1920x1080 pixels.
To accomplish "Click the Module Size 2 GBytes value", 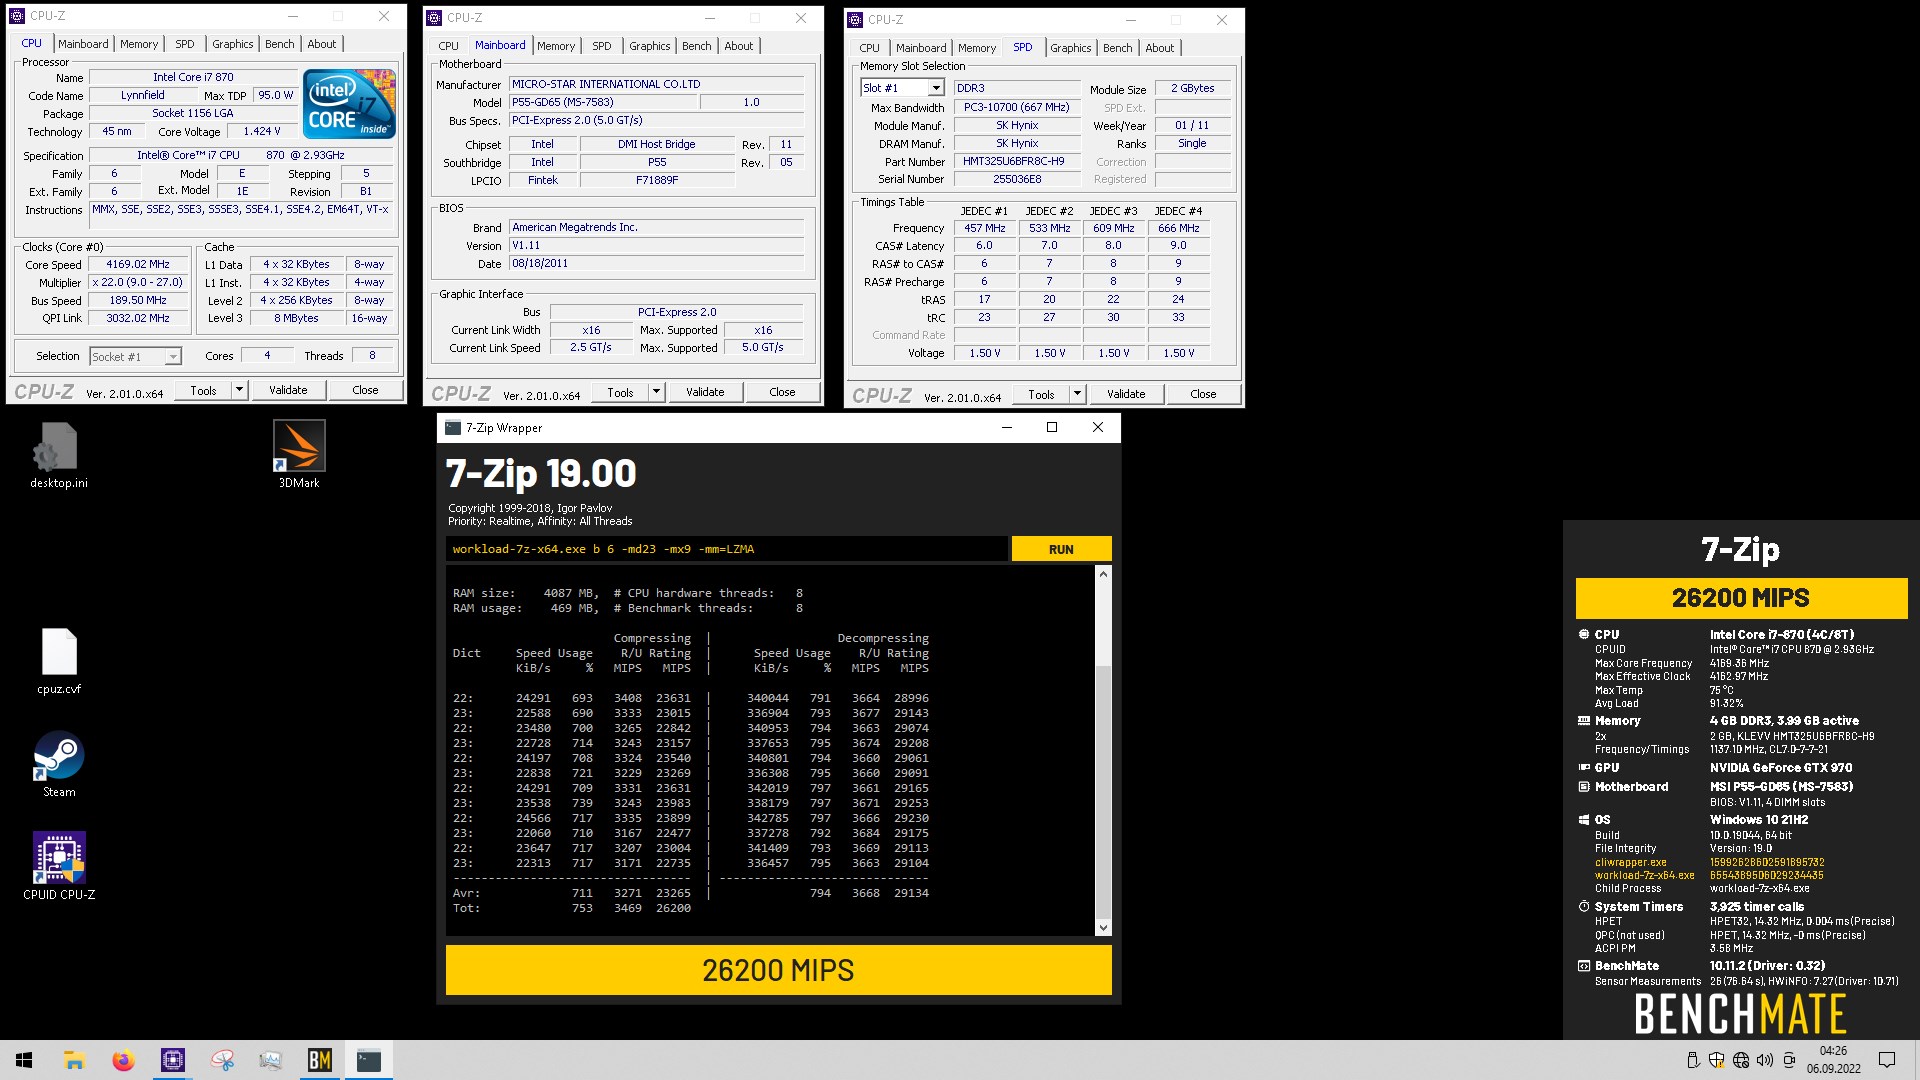I will pos(1192,89).
